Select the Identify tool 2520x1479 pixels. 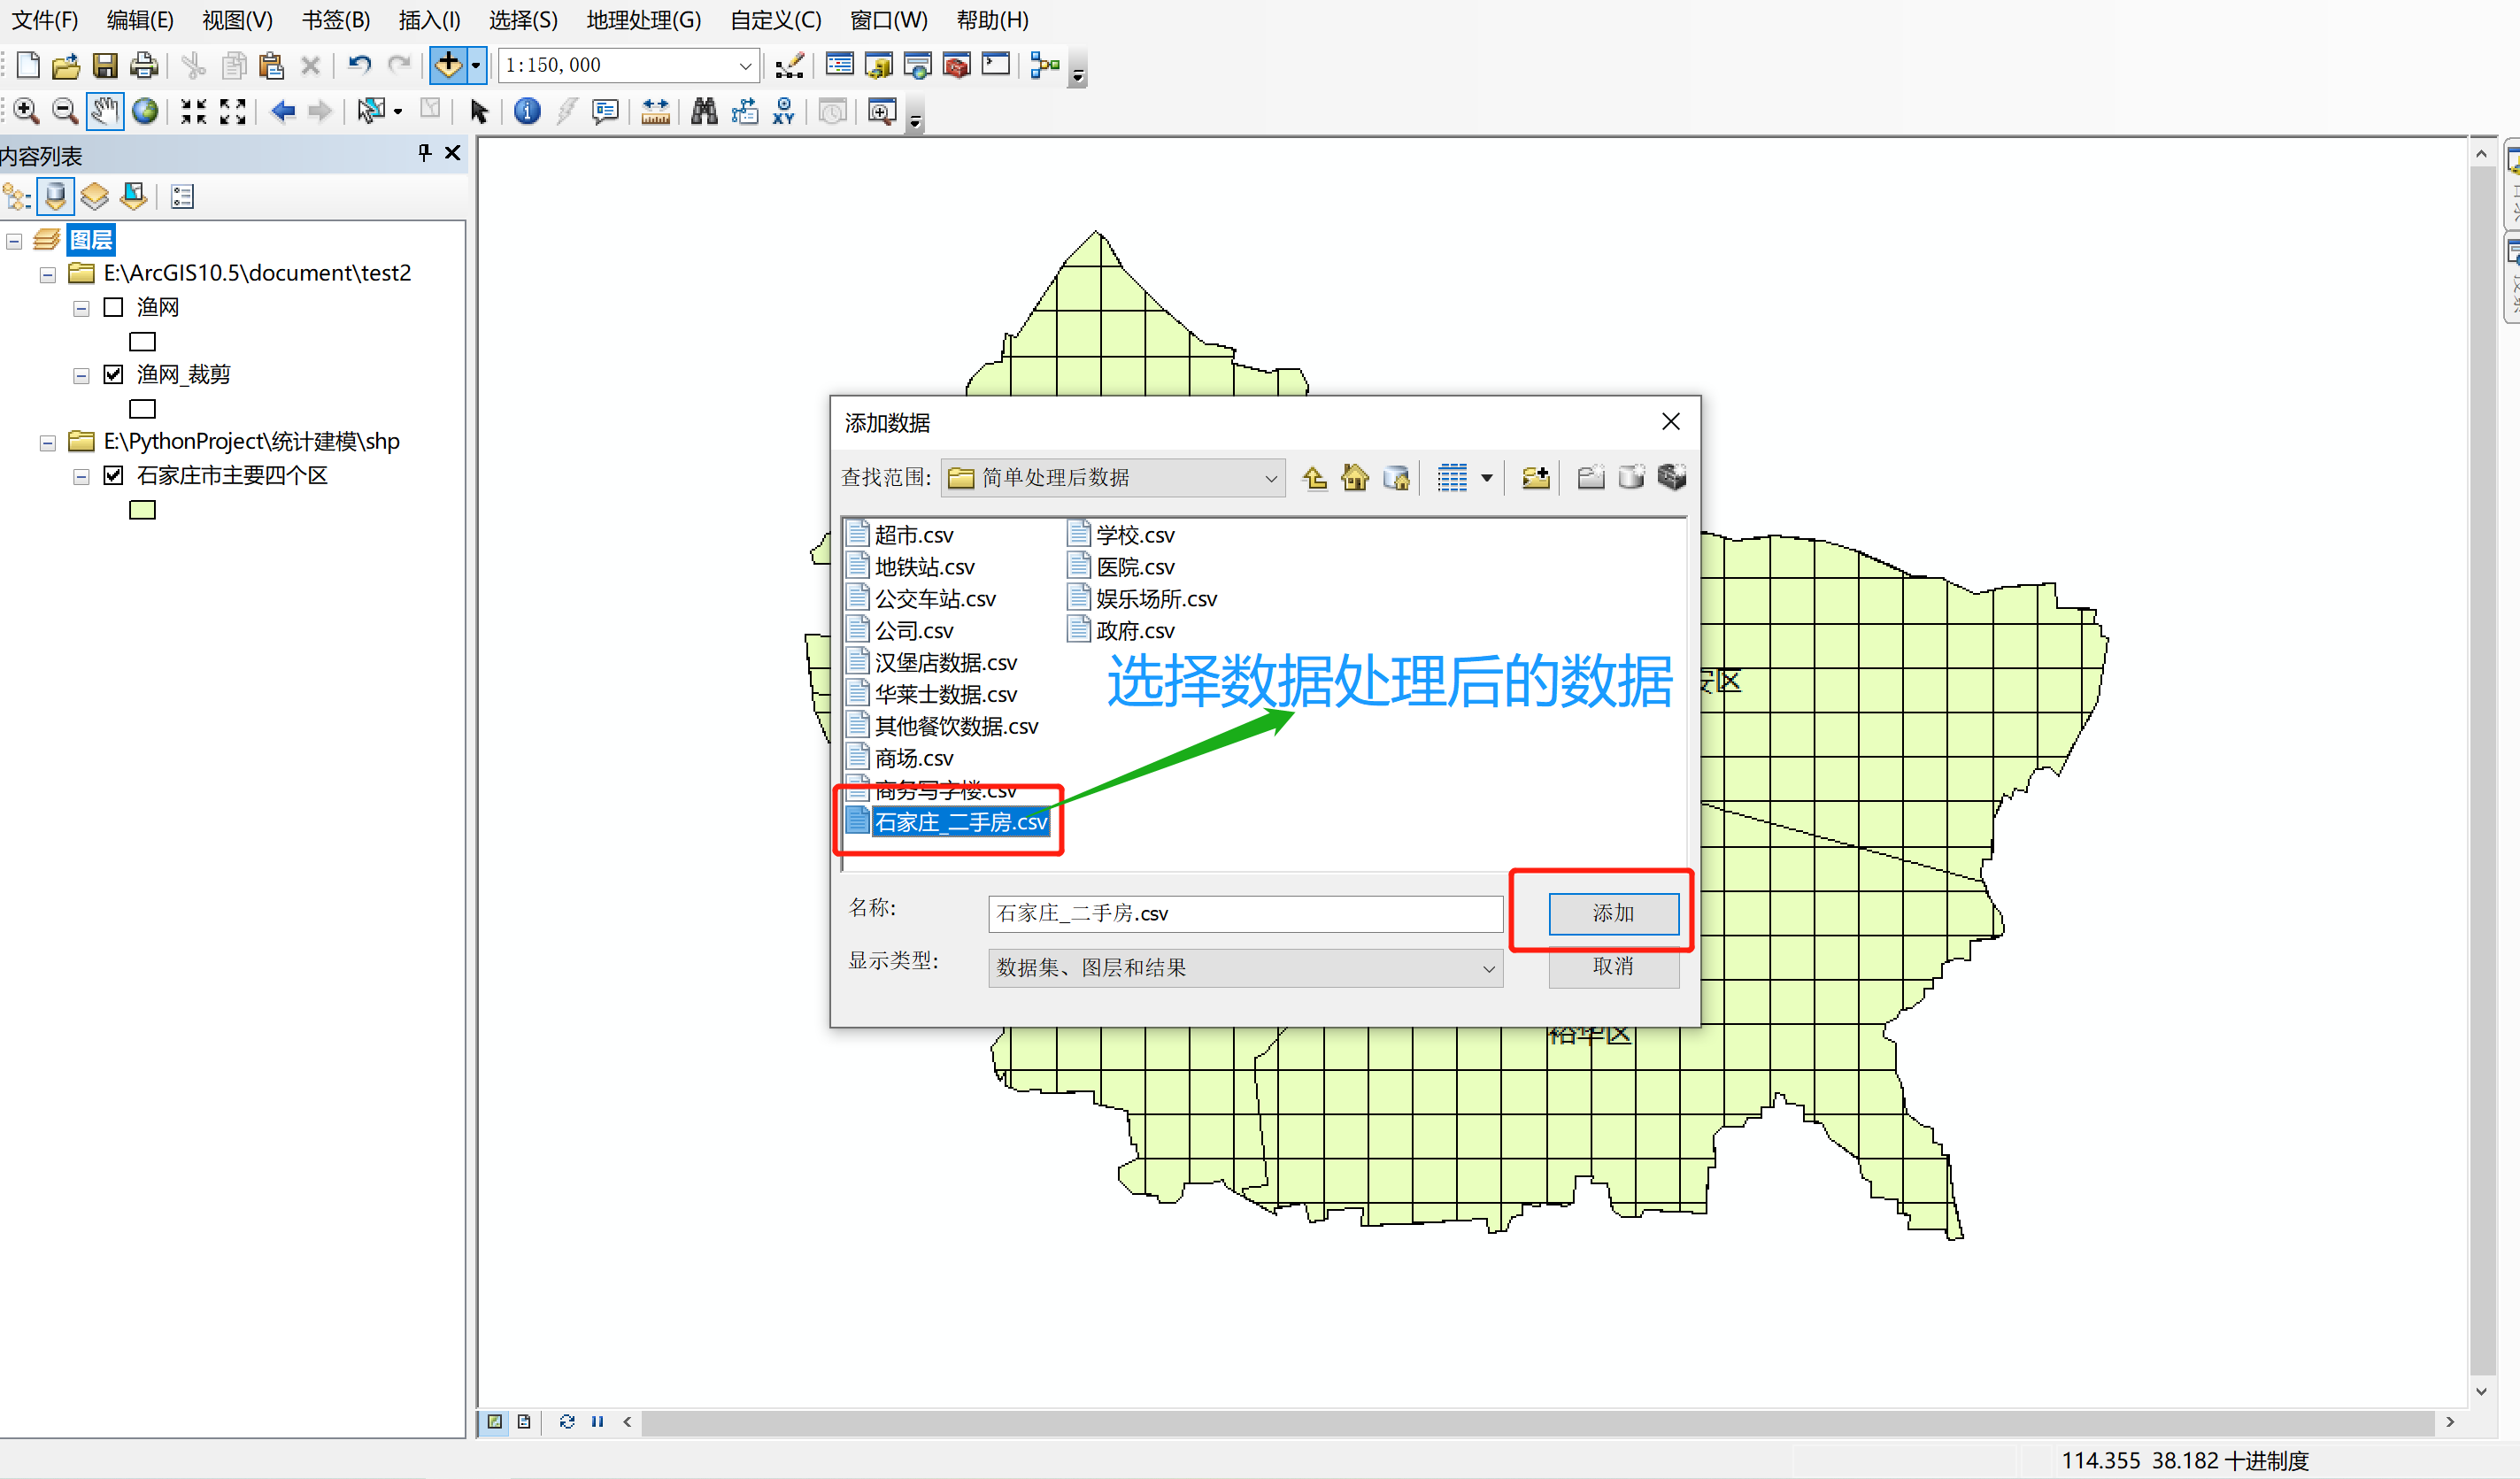[527, 111]
